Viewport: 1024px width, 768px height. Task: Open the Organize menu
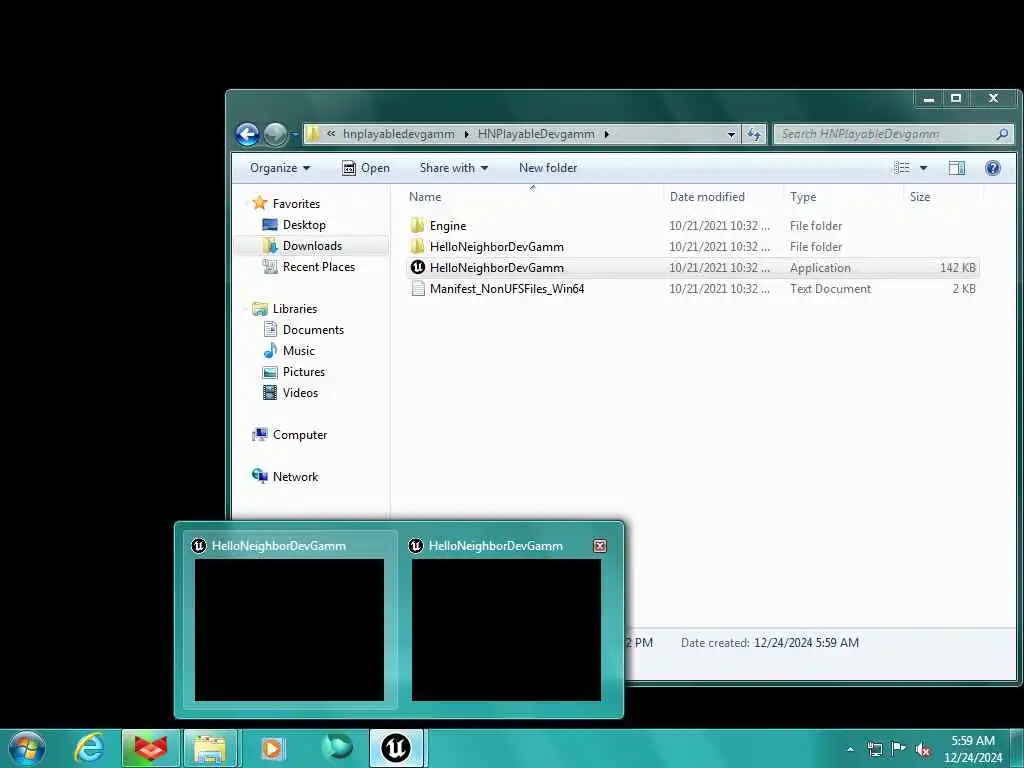click(280, 168)
